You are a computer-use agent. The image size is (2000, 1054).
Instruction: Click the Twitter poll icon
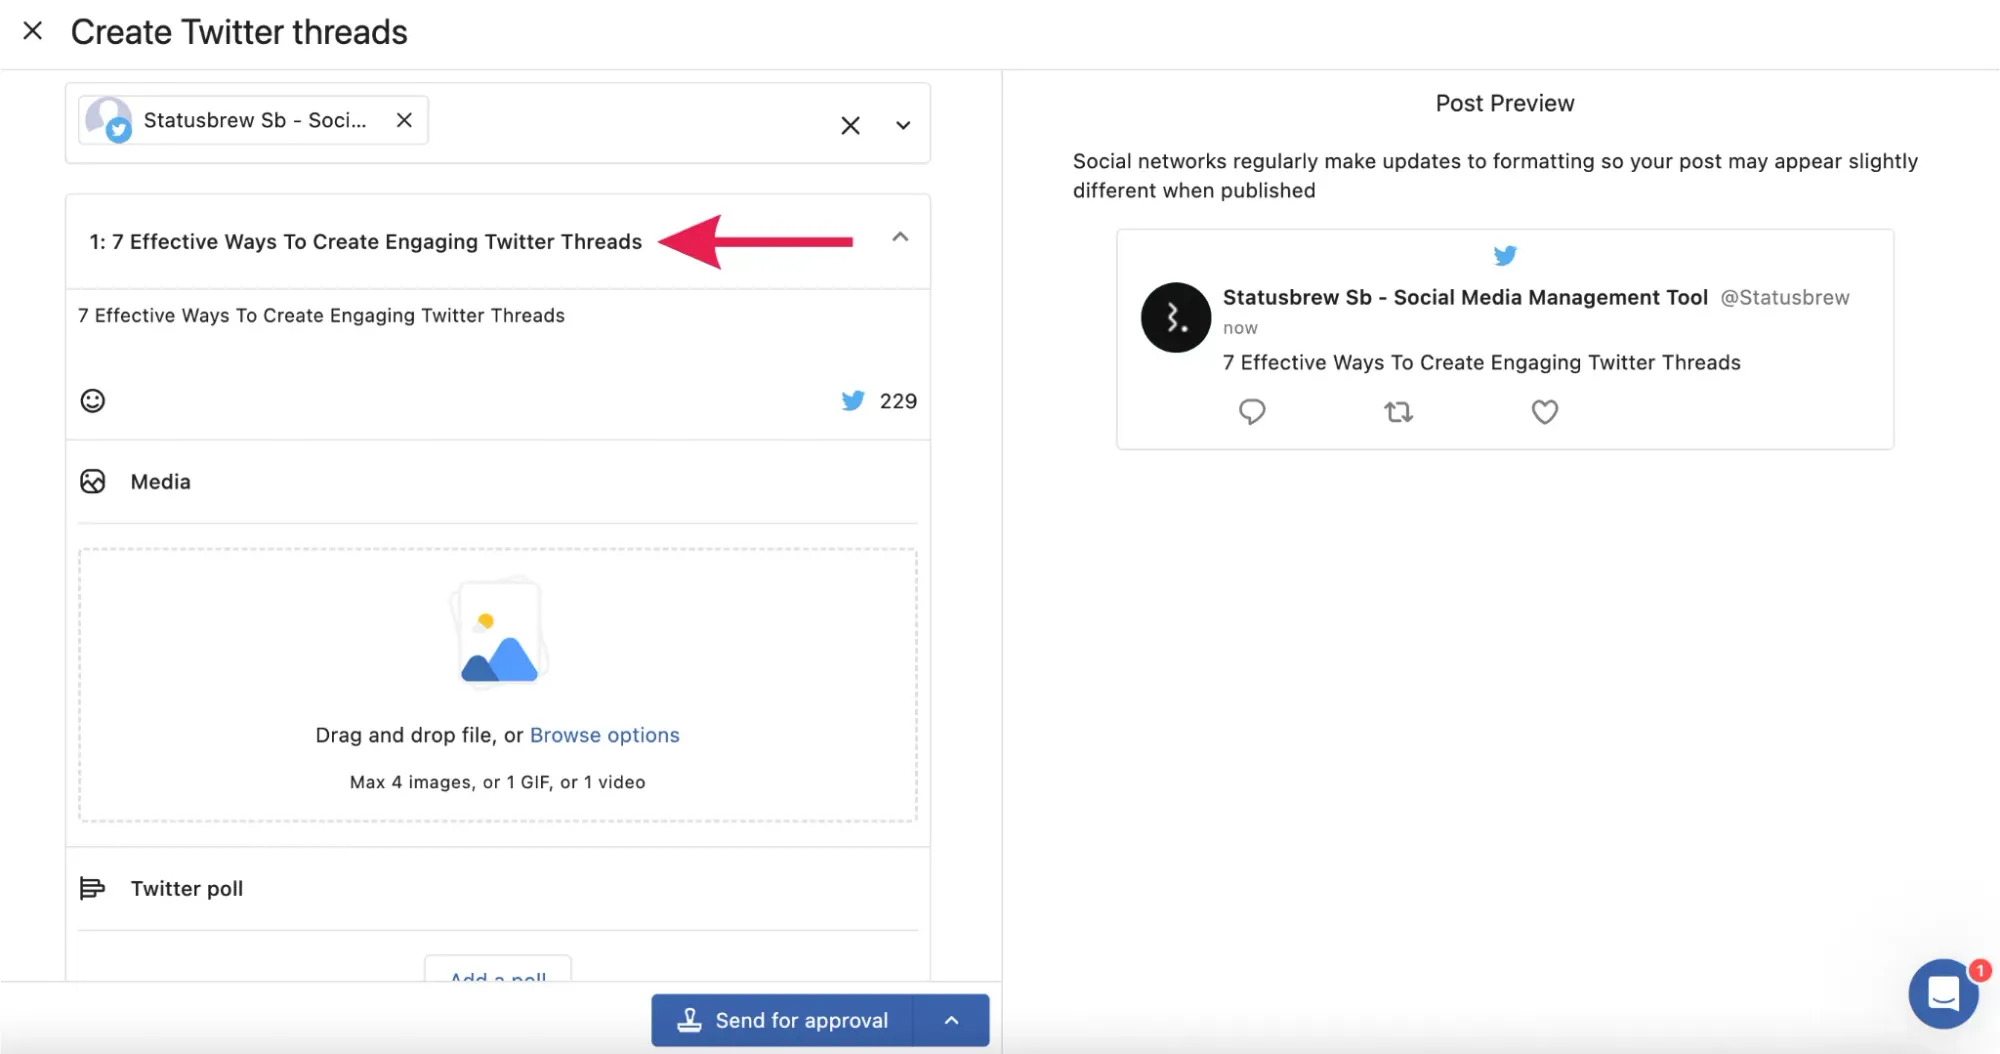click(92, 888)
